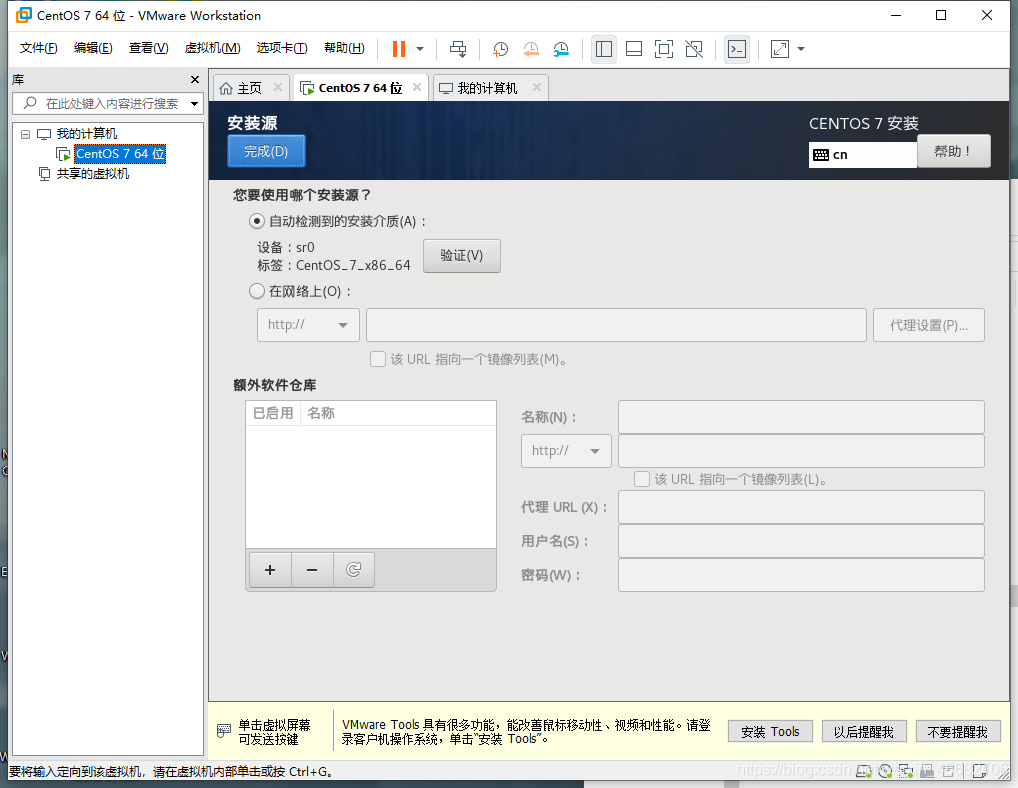Close the 主页 tab
Screen dimensions: 1018x788
278,87
